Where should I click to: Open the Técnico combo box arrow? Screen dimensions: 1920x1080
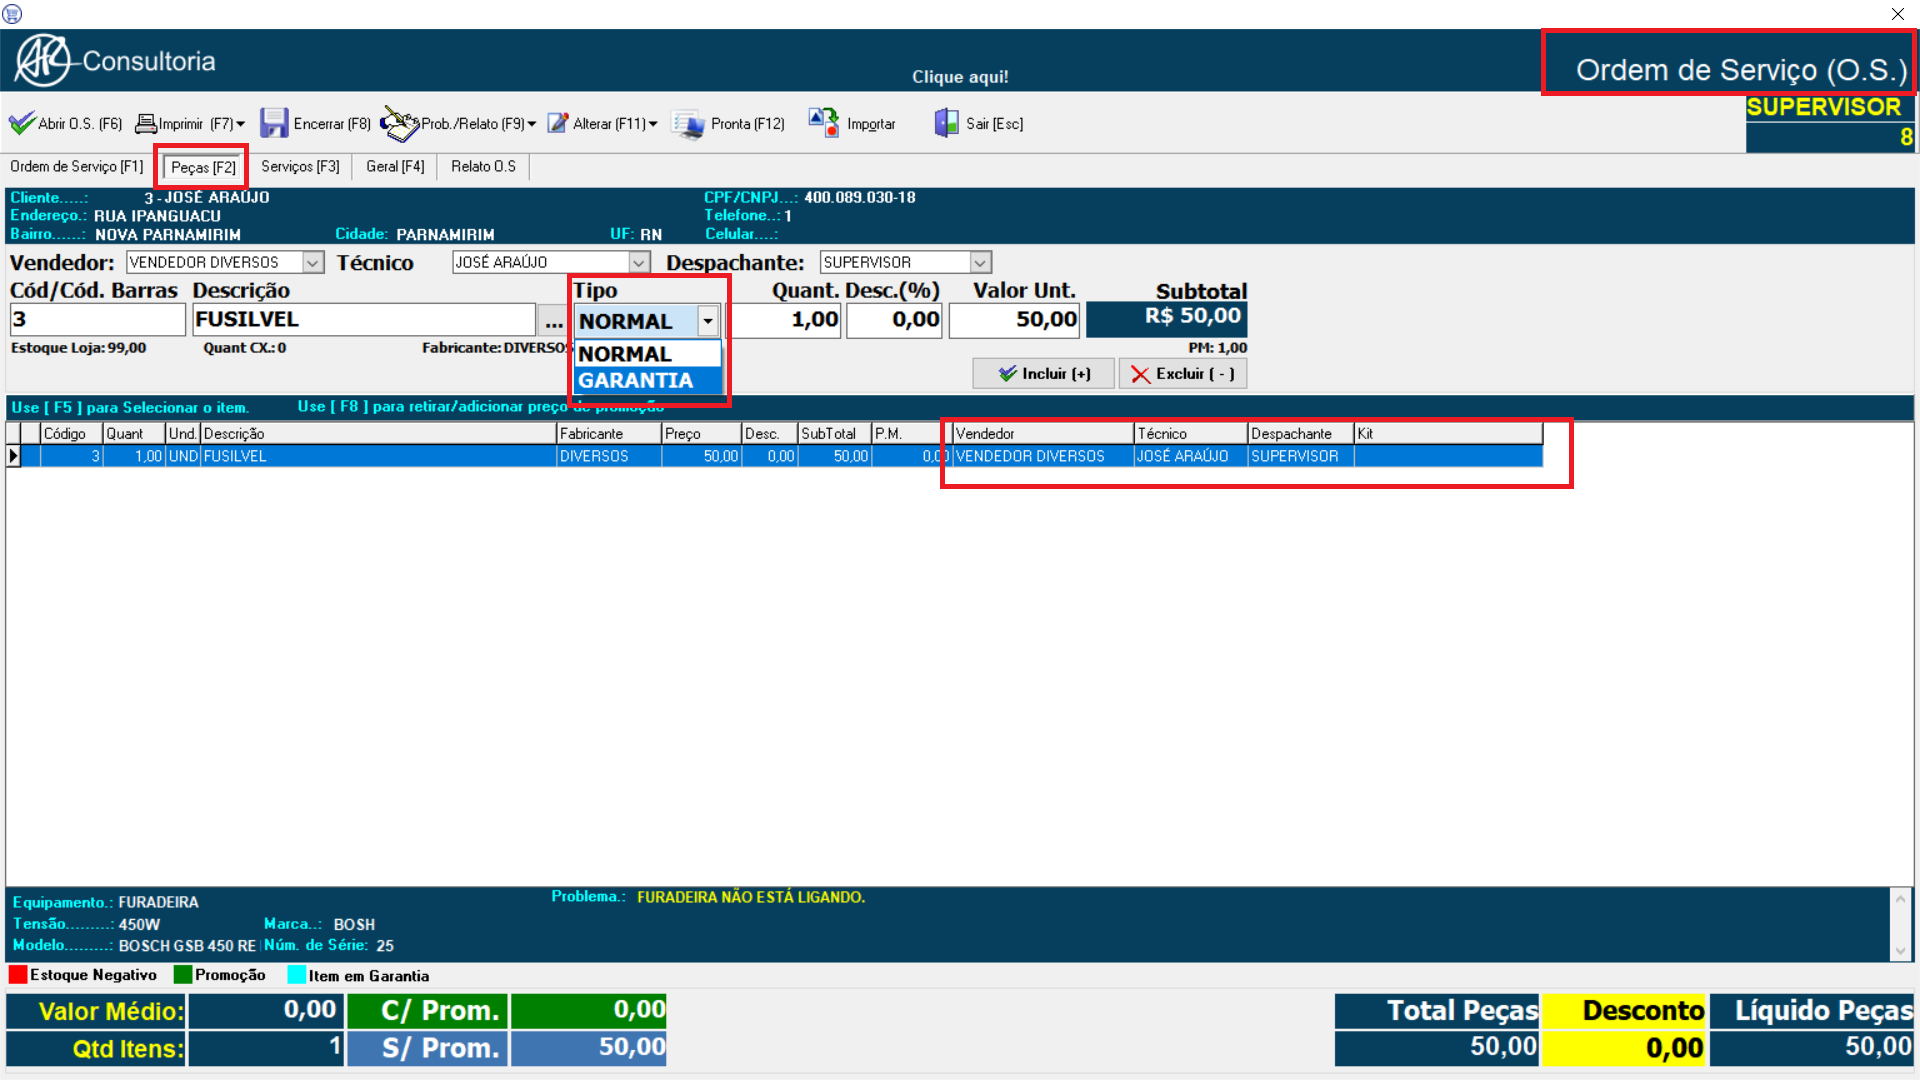tap(638, 262)
